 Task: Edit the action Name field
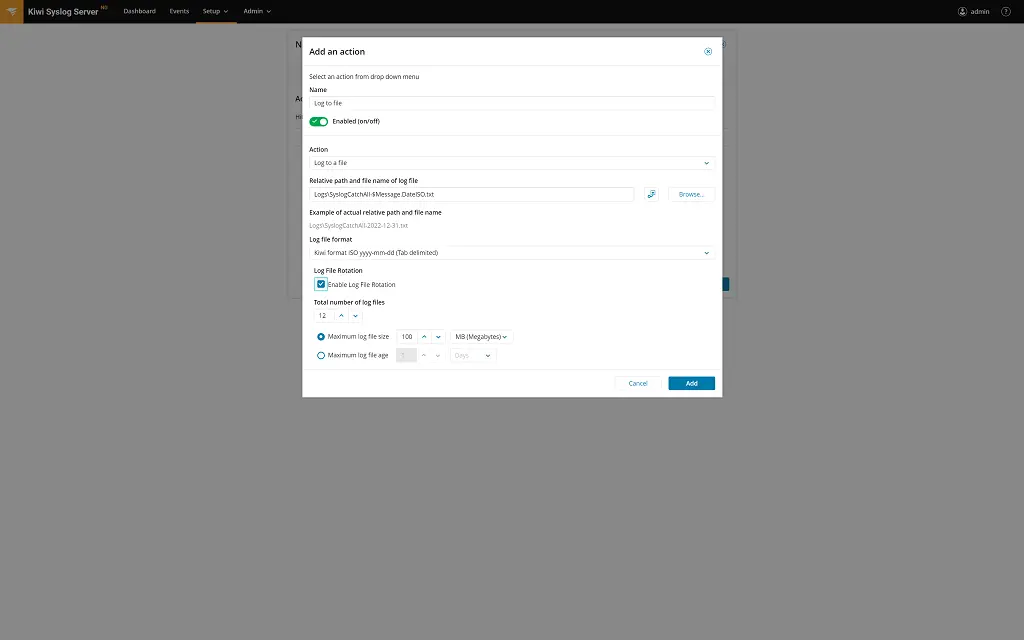(x=512, y=103)
